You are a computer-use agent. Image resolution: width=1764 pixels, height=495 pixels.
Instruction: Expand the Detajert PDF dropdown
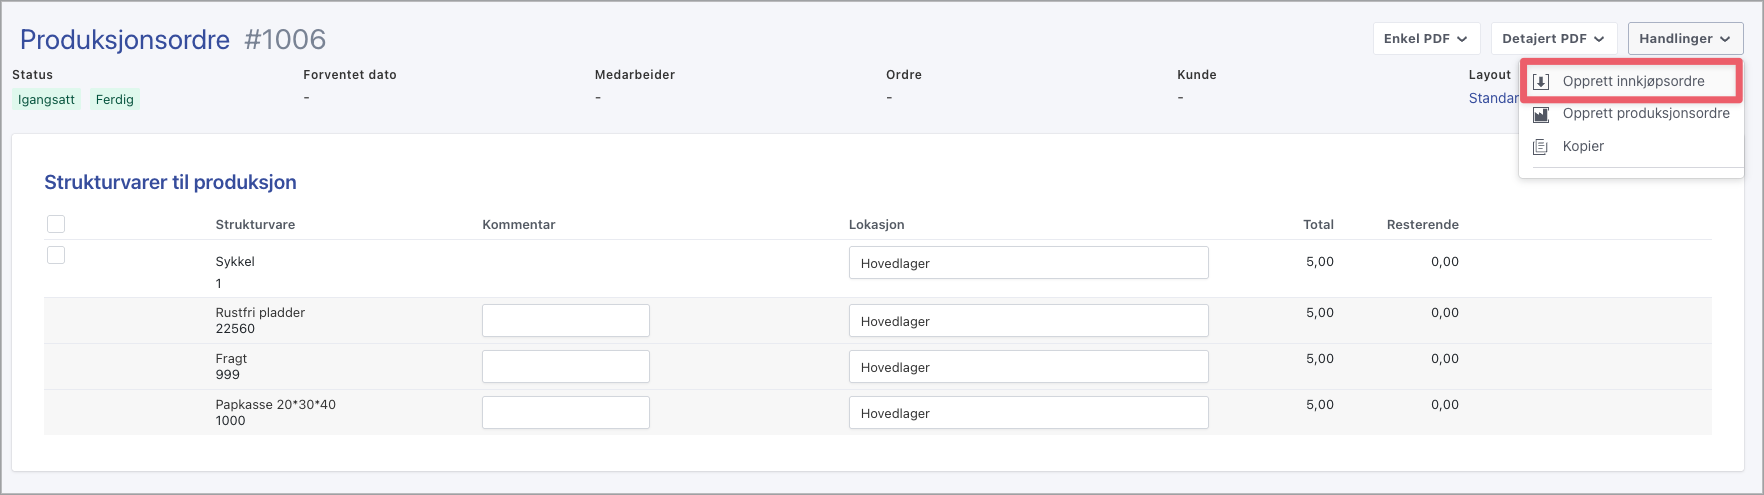pyautogui.click(x=1553, y=39)
